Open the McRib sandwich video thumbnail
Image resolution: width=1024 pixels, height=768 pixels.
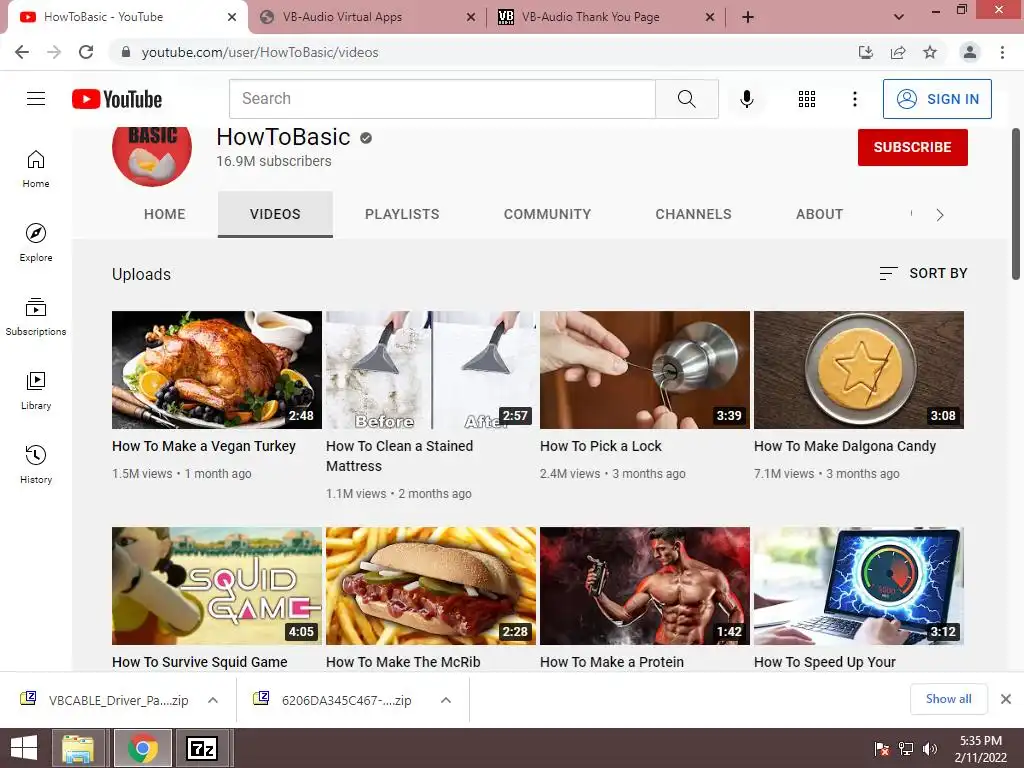tap(431, 586)
